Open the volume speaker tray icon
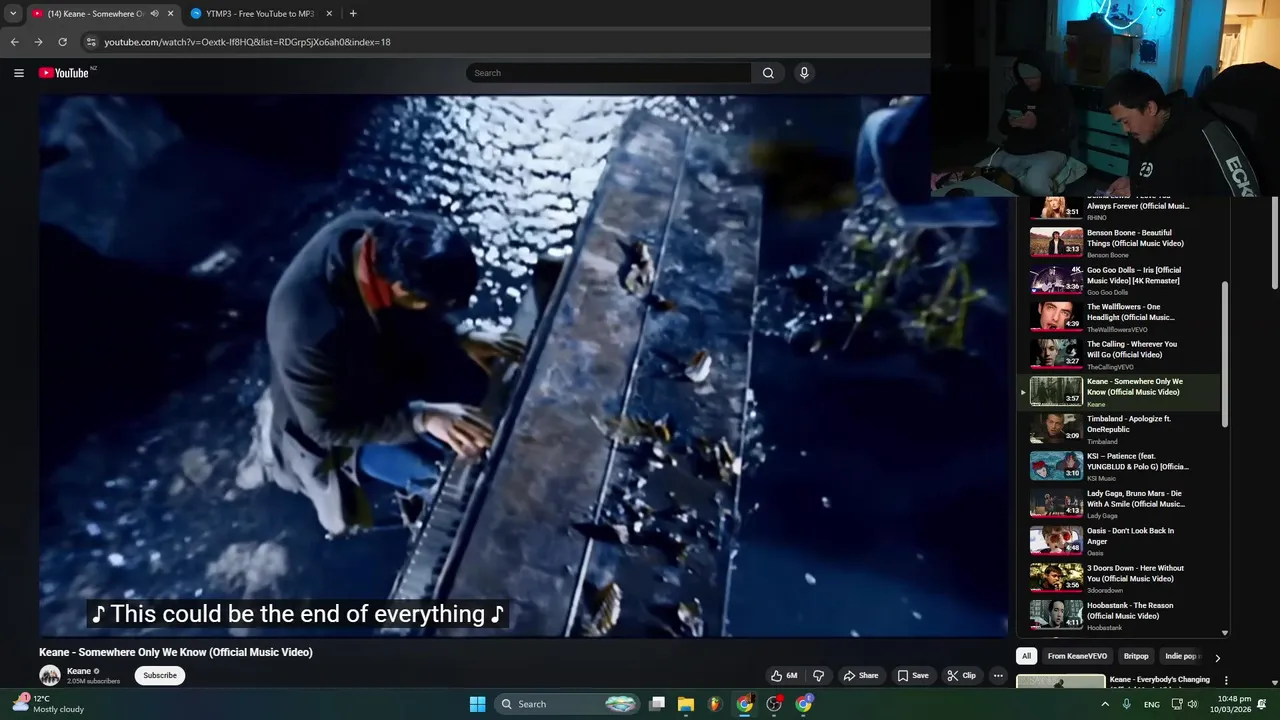Viewport: 1280px width, 720px height. [x=1192, y=704]
